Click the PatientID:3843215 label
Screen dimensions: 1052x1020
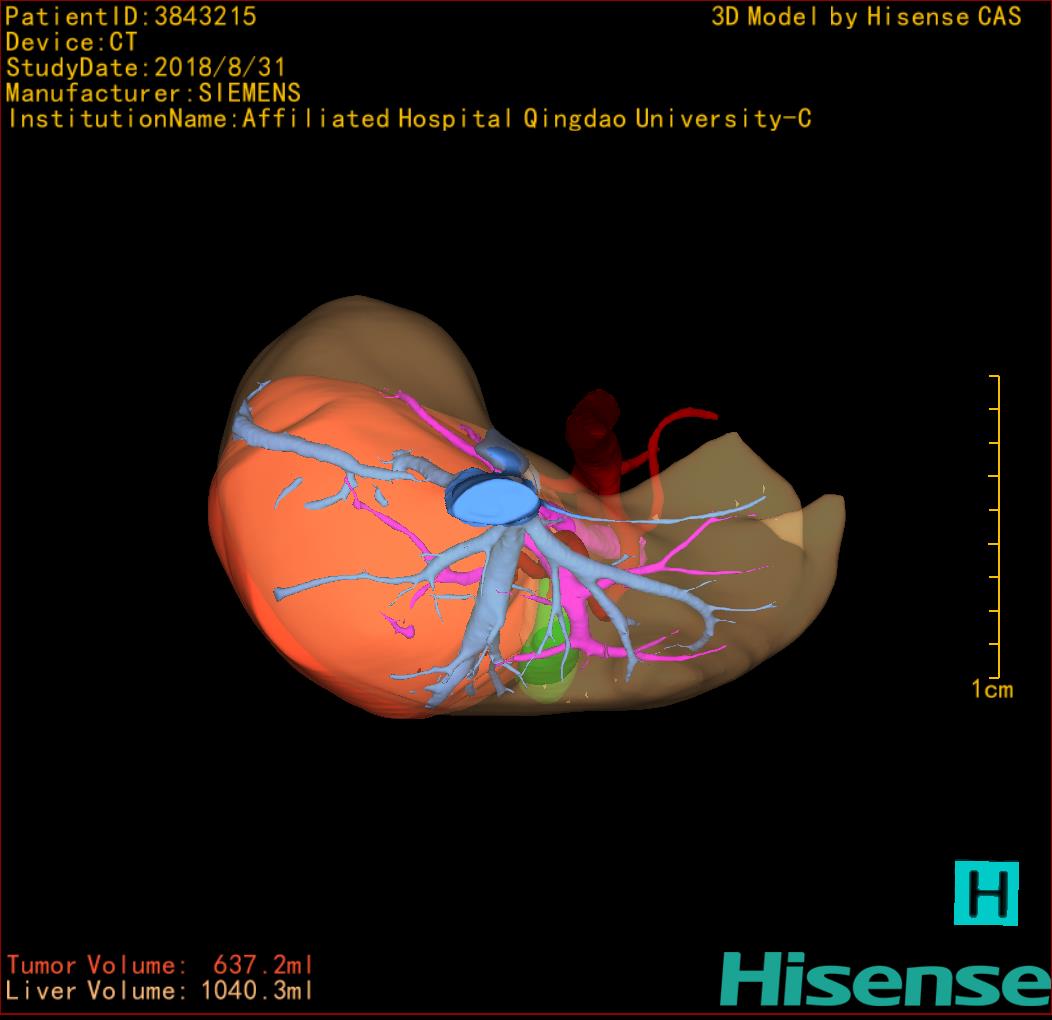131,16
